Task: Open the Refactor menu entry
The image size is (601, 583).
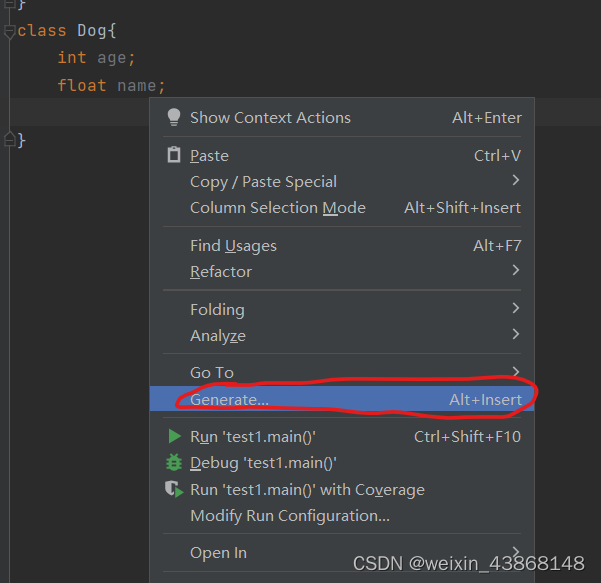Action: pyautogui.click(x=342, y=272)
